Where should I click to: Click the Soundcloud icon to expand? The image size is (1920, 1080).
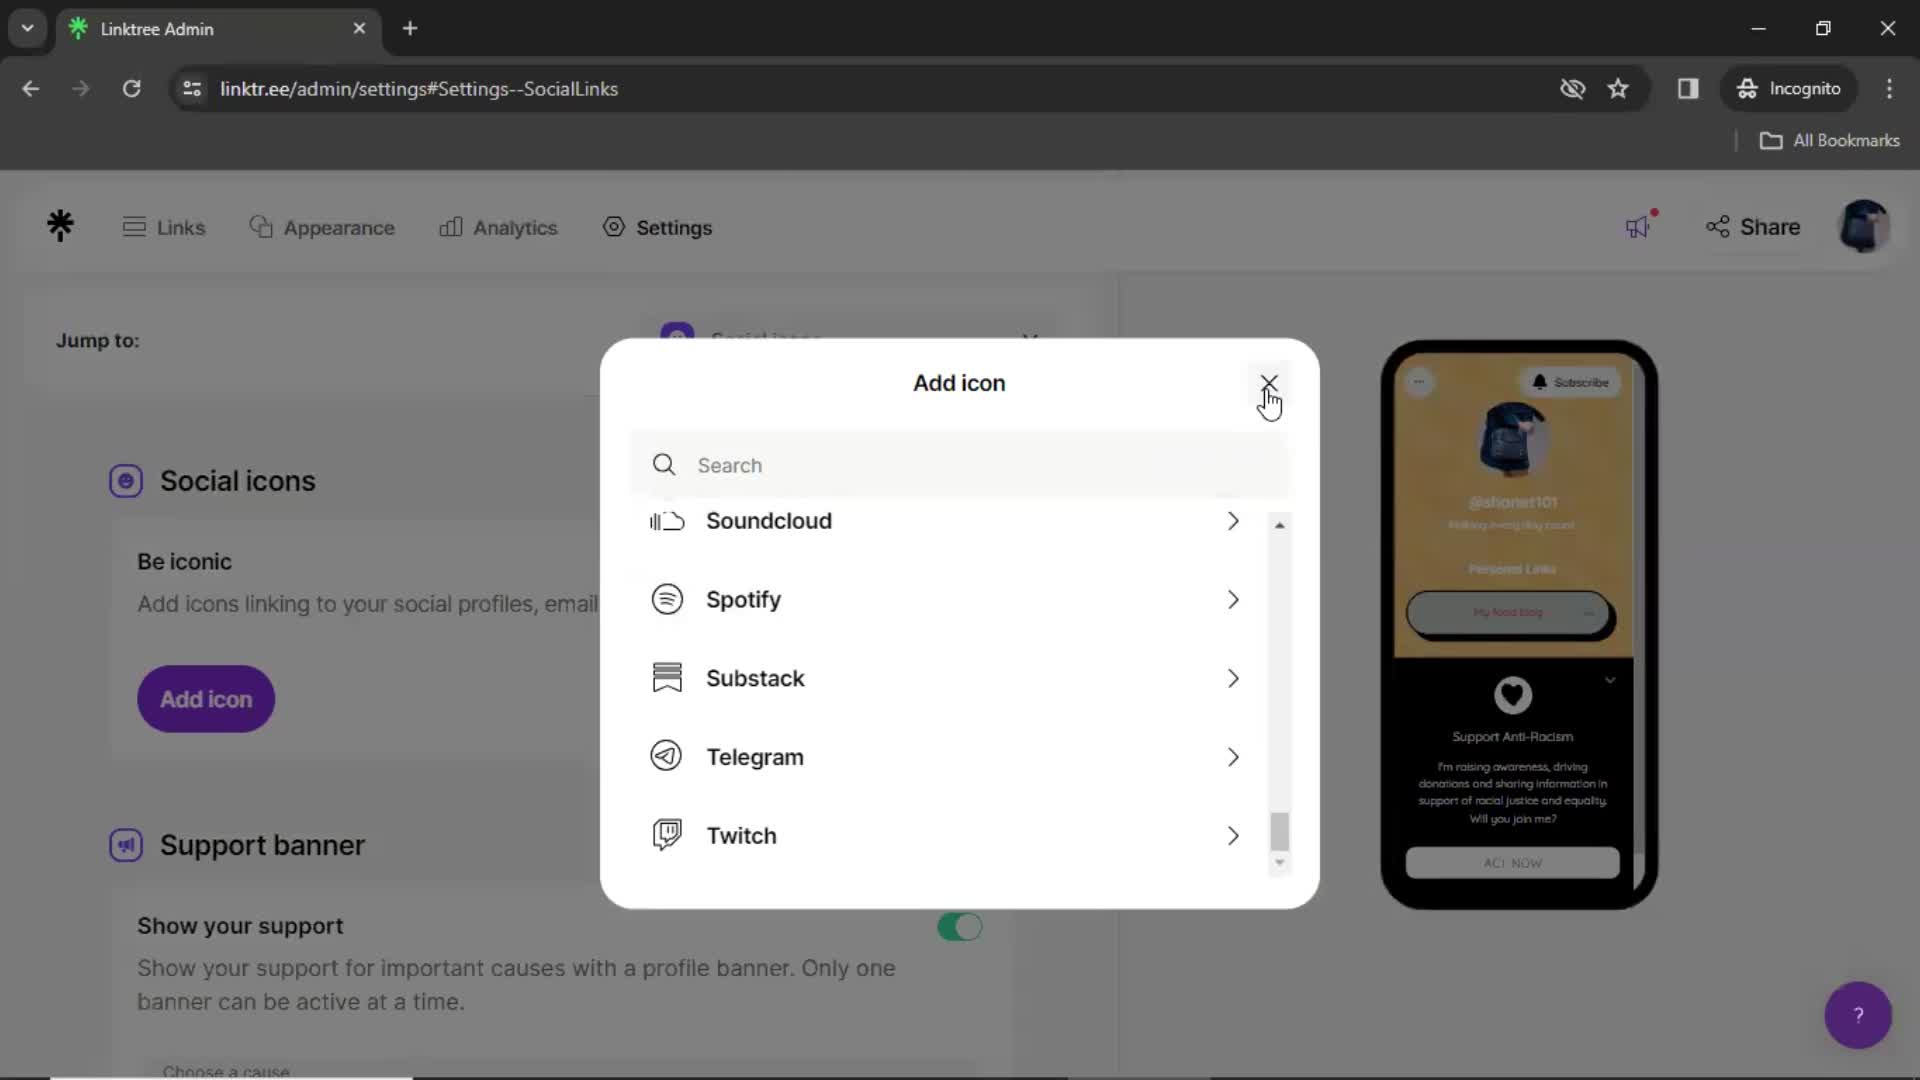[x=666, y=521]
